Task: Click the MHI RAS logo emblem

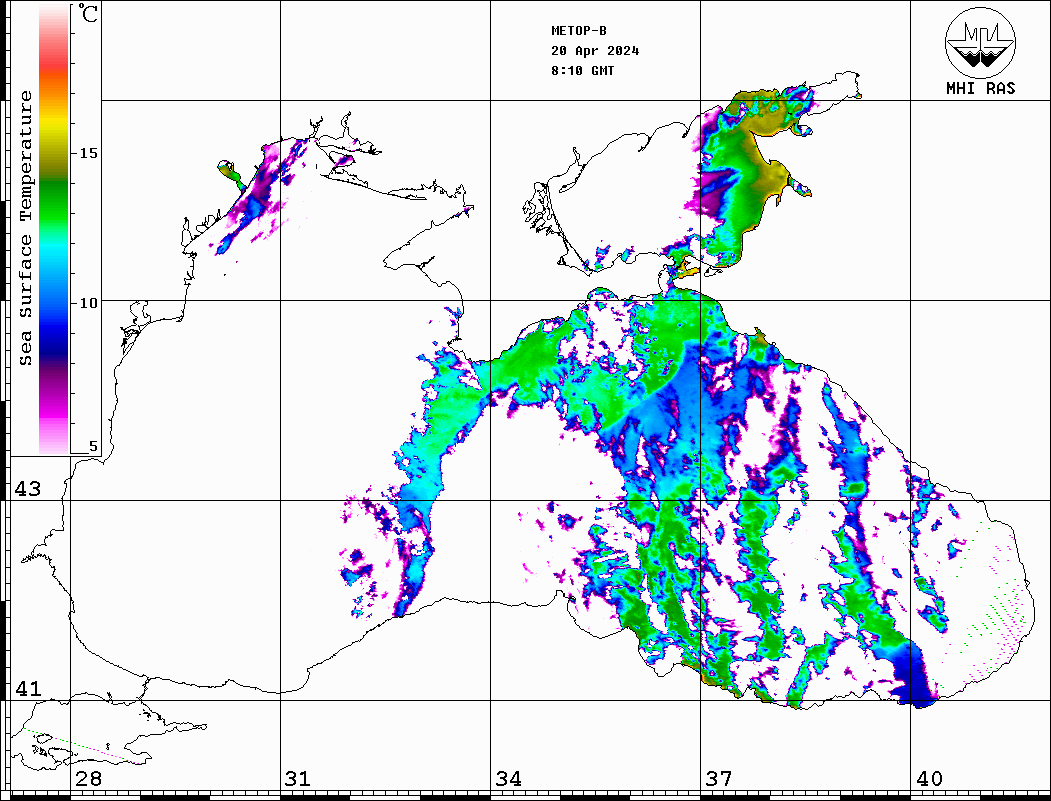Action: tap(981, 42)
